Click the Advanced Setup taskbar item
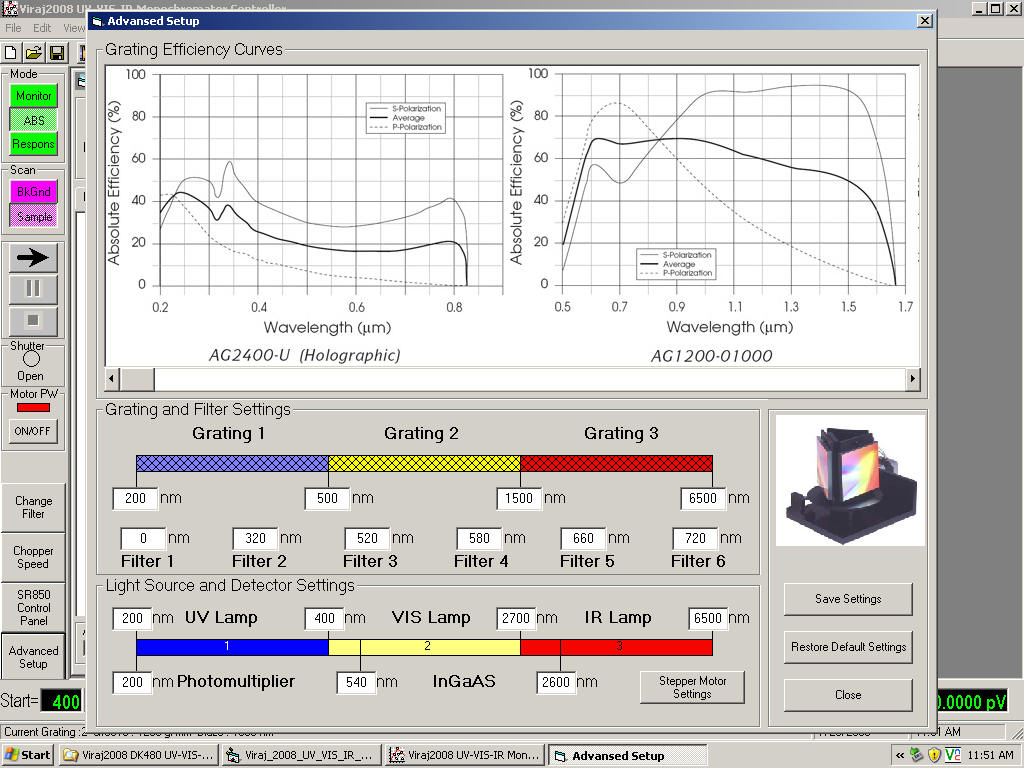 click(x=628, y=756)
